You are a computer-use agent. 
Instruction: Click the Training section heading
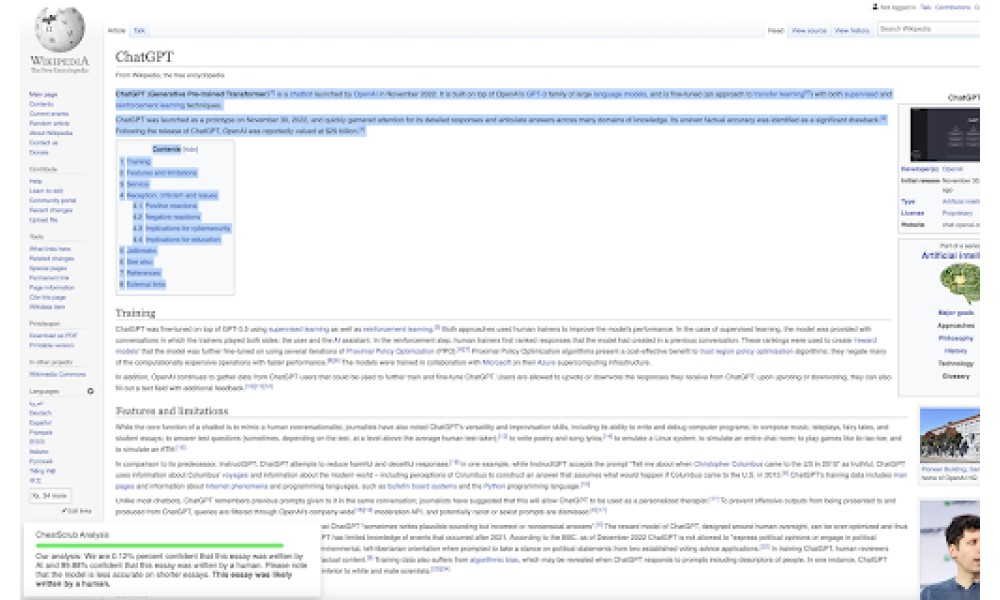[135, 312]
